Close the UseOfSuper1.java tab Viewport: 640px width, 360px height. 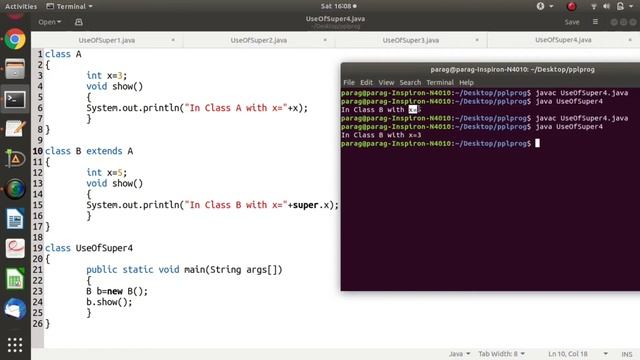[173, 40]
